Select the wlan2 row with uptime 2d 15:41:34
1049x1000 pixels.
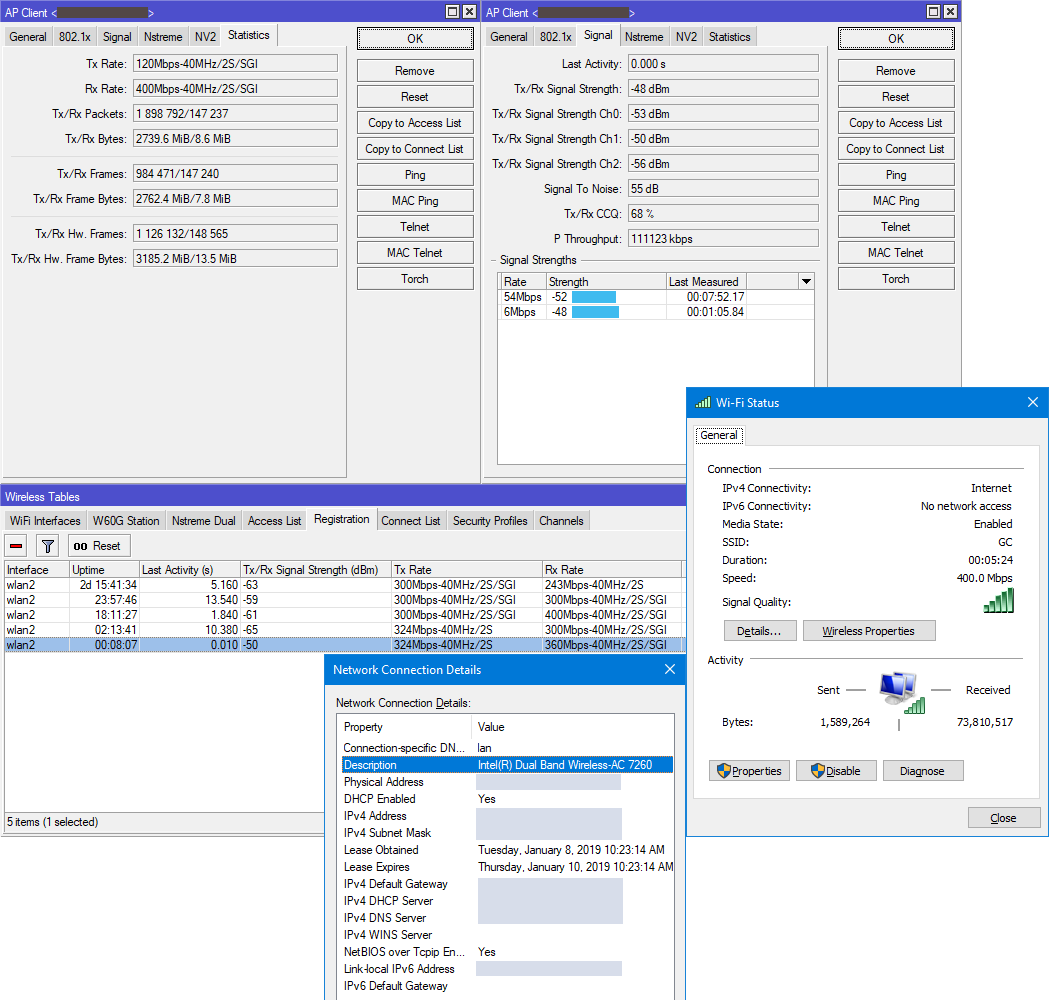[x=344, y=585]
